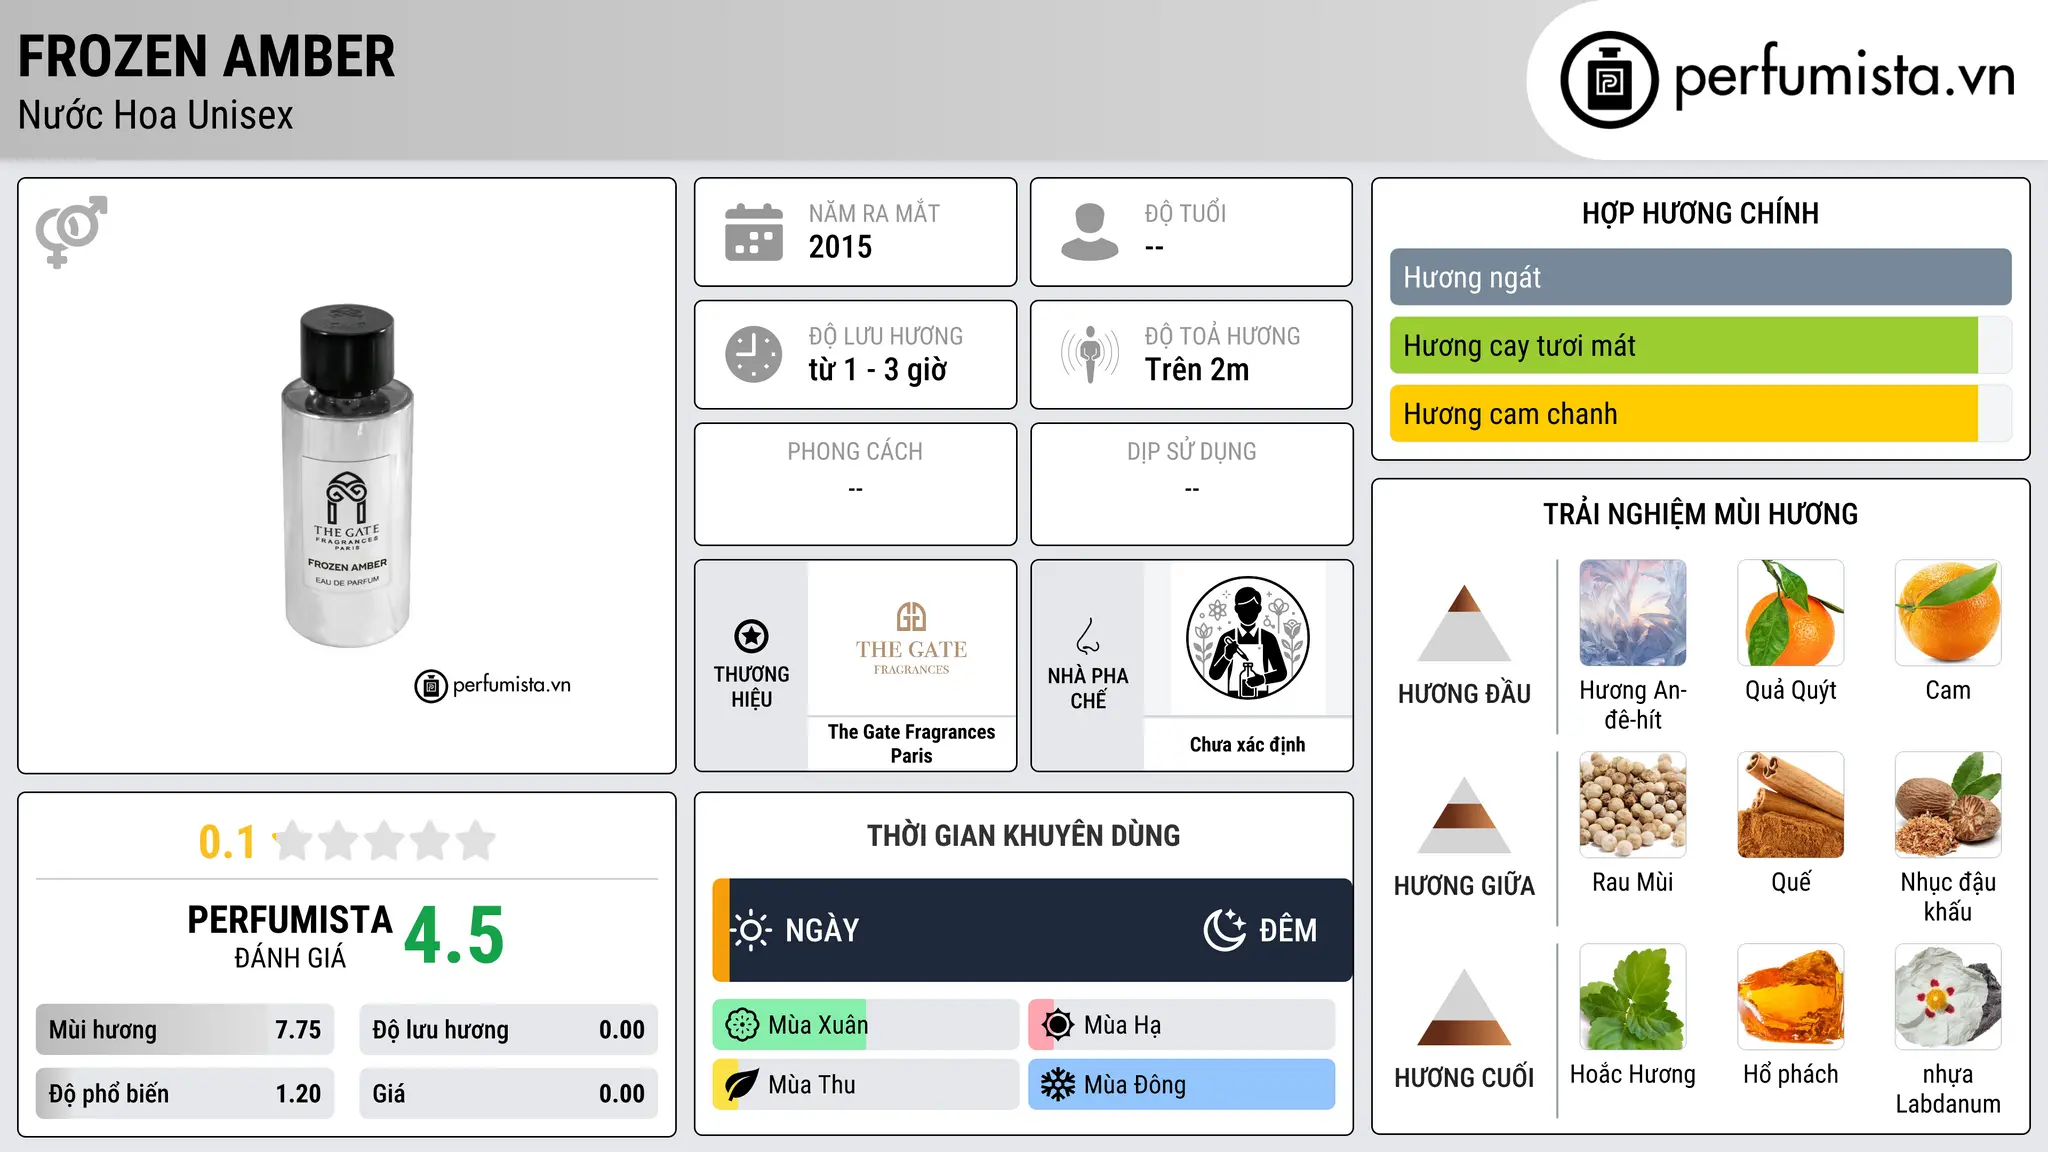Select the Quế cinnamon note image
Viewport: 2048px width, 1152px height.
point(1791,805)
